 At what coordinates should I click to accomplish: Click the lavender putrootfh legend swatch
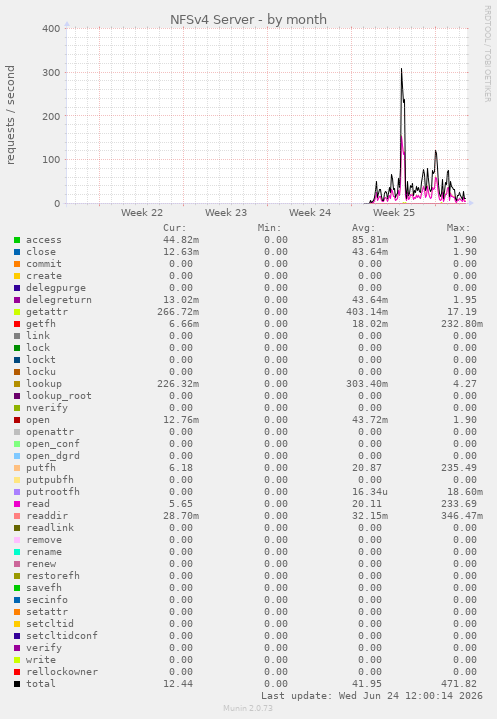click(x=17, y=492)
